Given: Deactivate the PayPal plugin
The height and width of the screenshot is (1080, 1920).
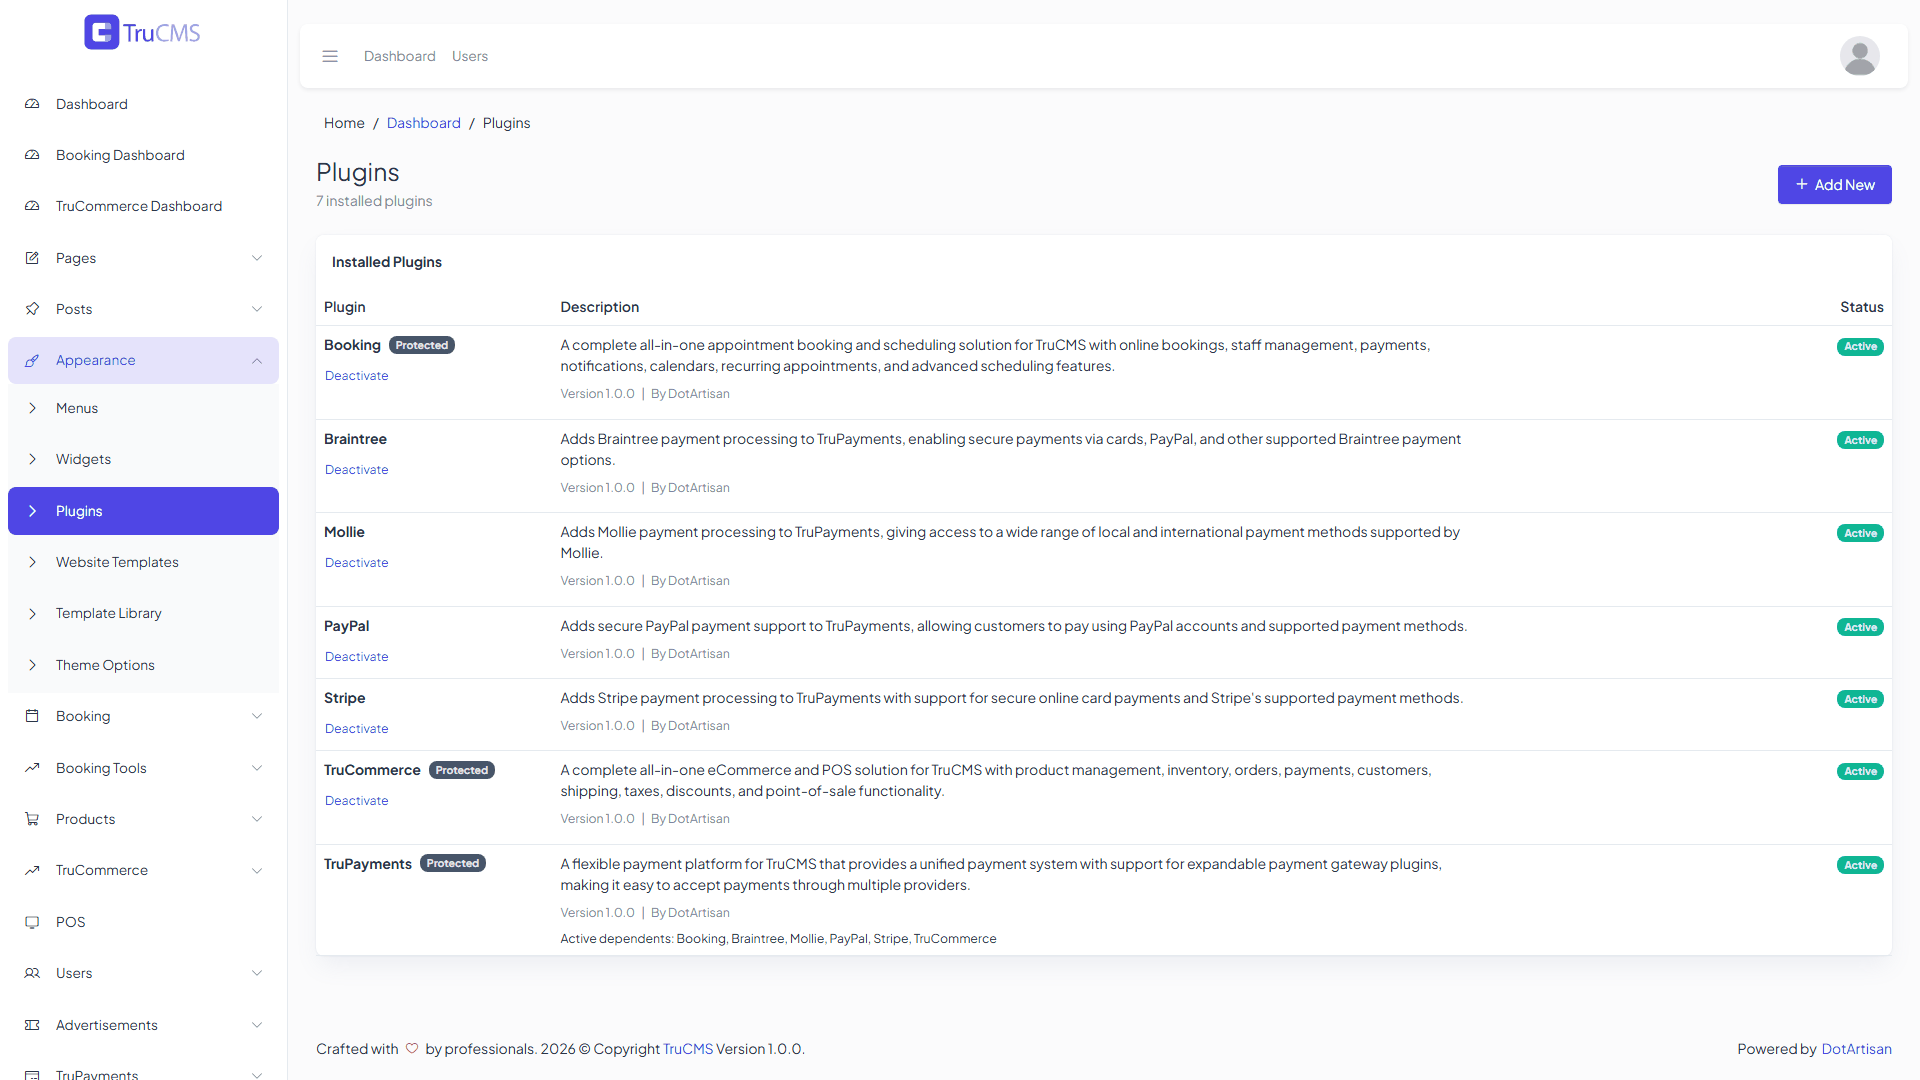Looking at the screenshot, I should 356,657.
